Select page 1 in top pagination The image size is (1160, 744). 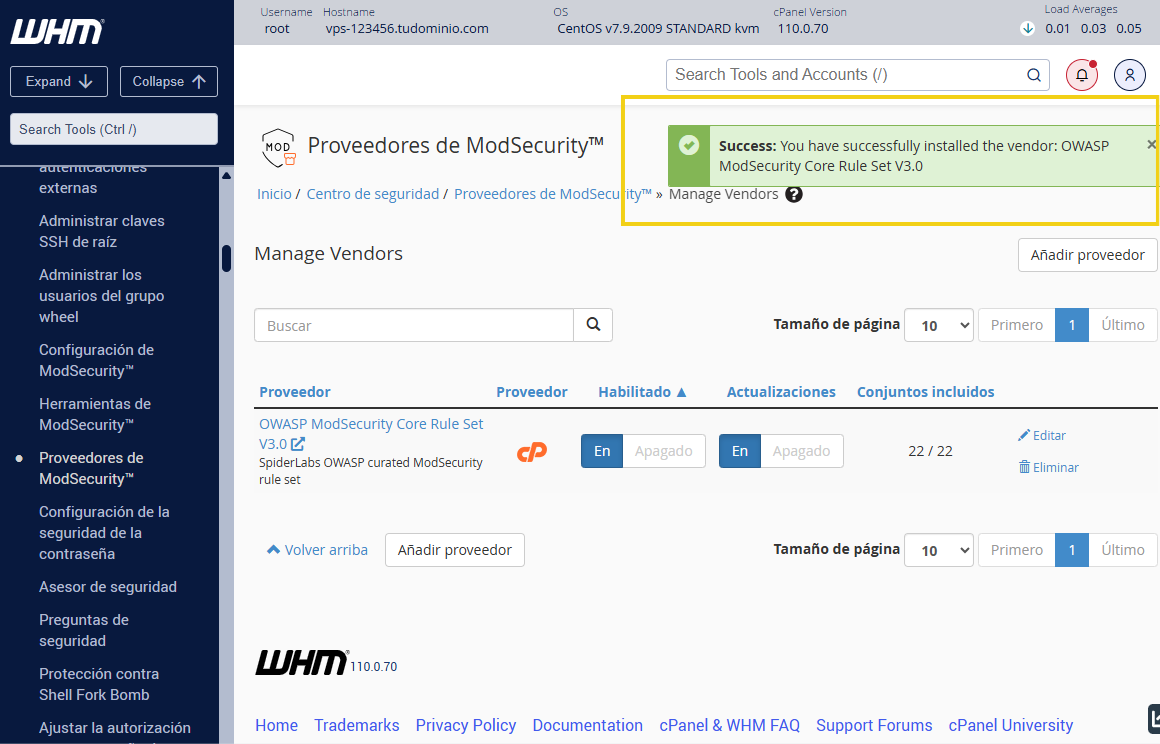(1071, 325)
